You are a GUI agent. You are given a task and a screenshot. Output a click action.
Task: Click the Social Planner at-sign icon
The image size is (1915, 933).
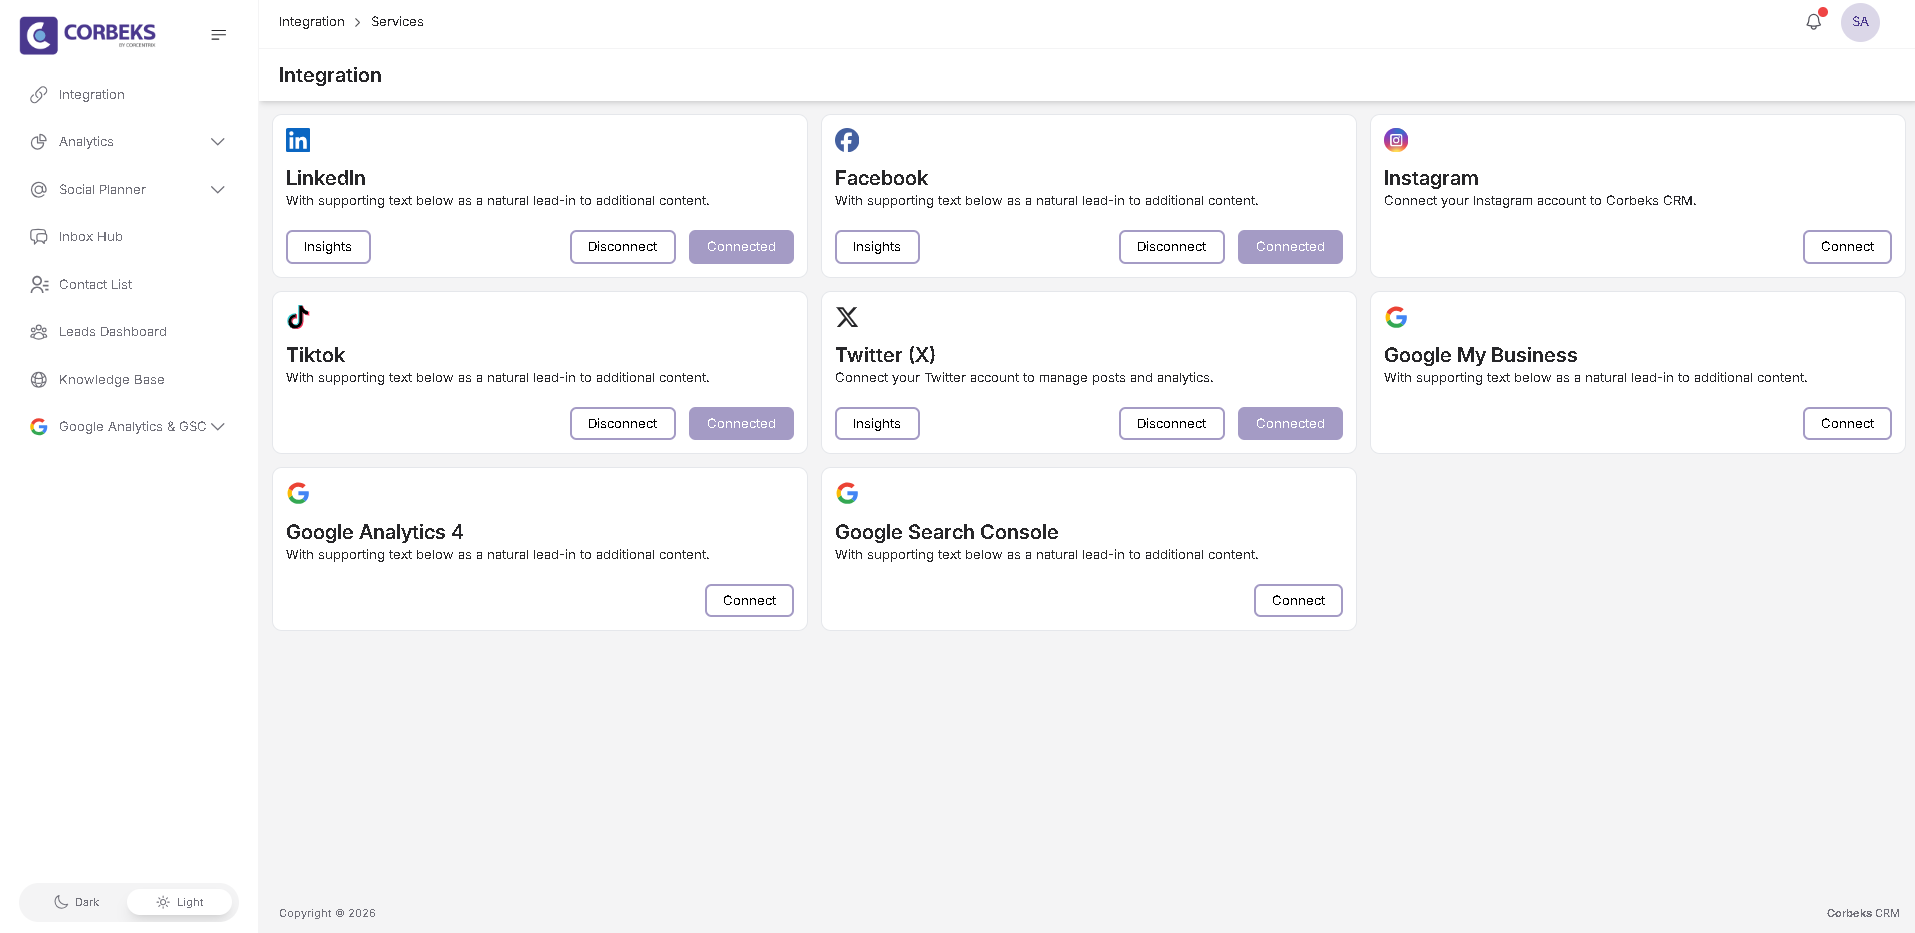click(x=39, y=189)
